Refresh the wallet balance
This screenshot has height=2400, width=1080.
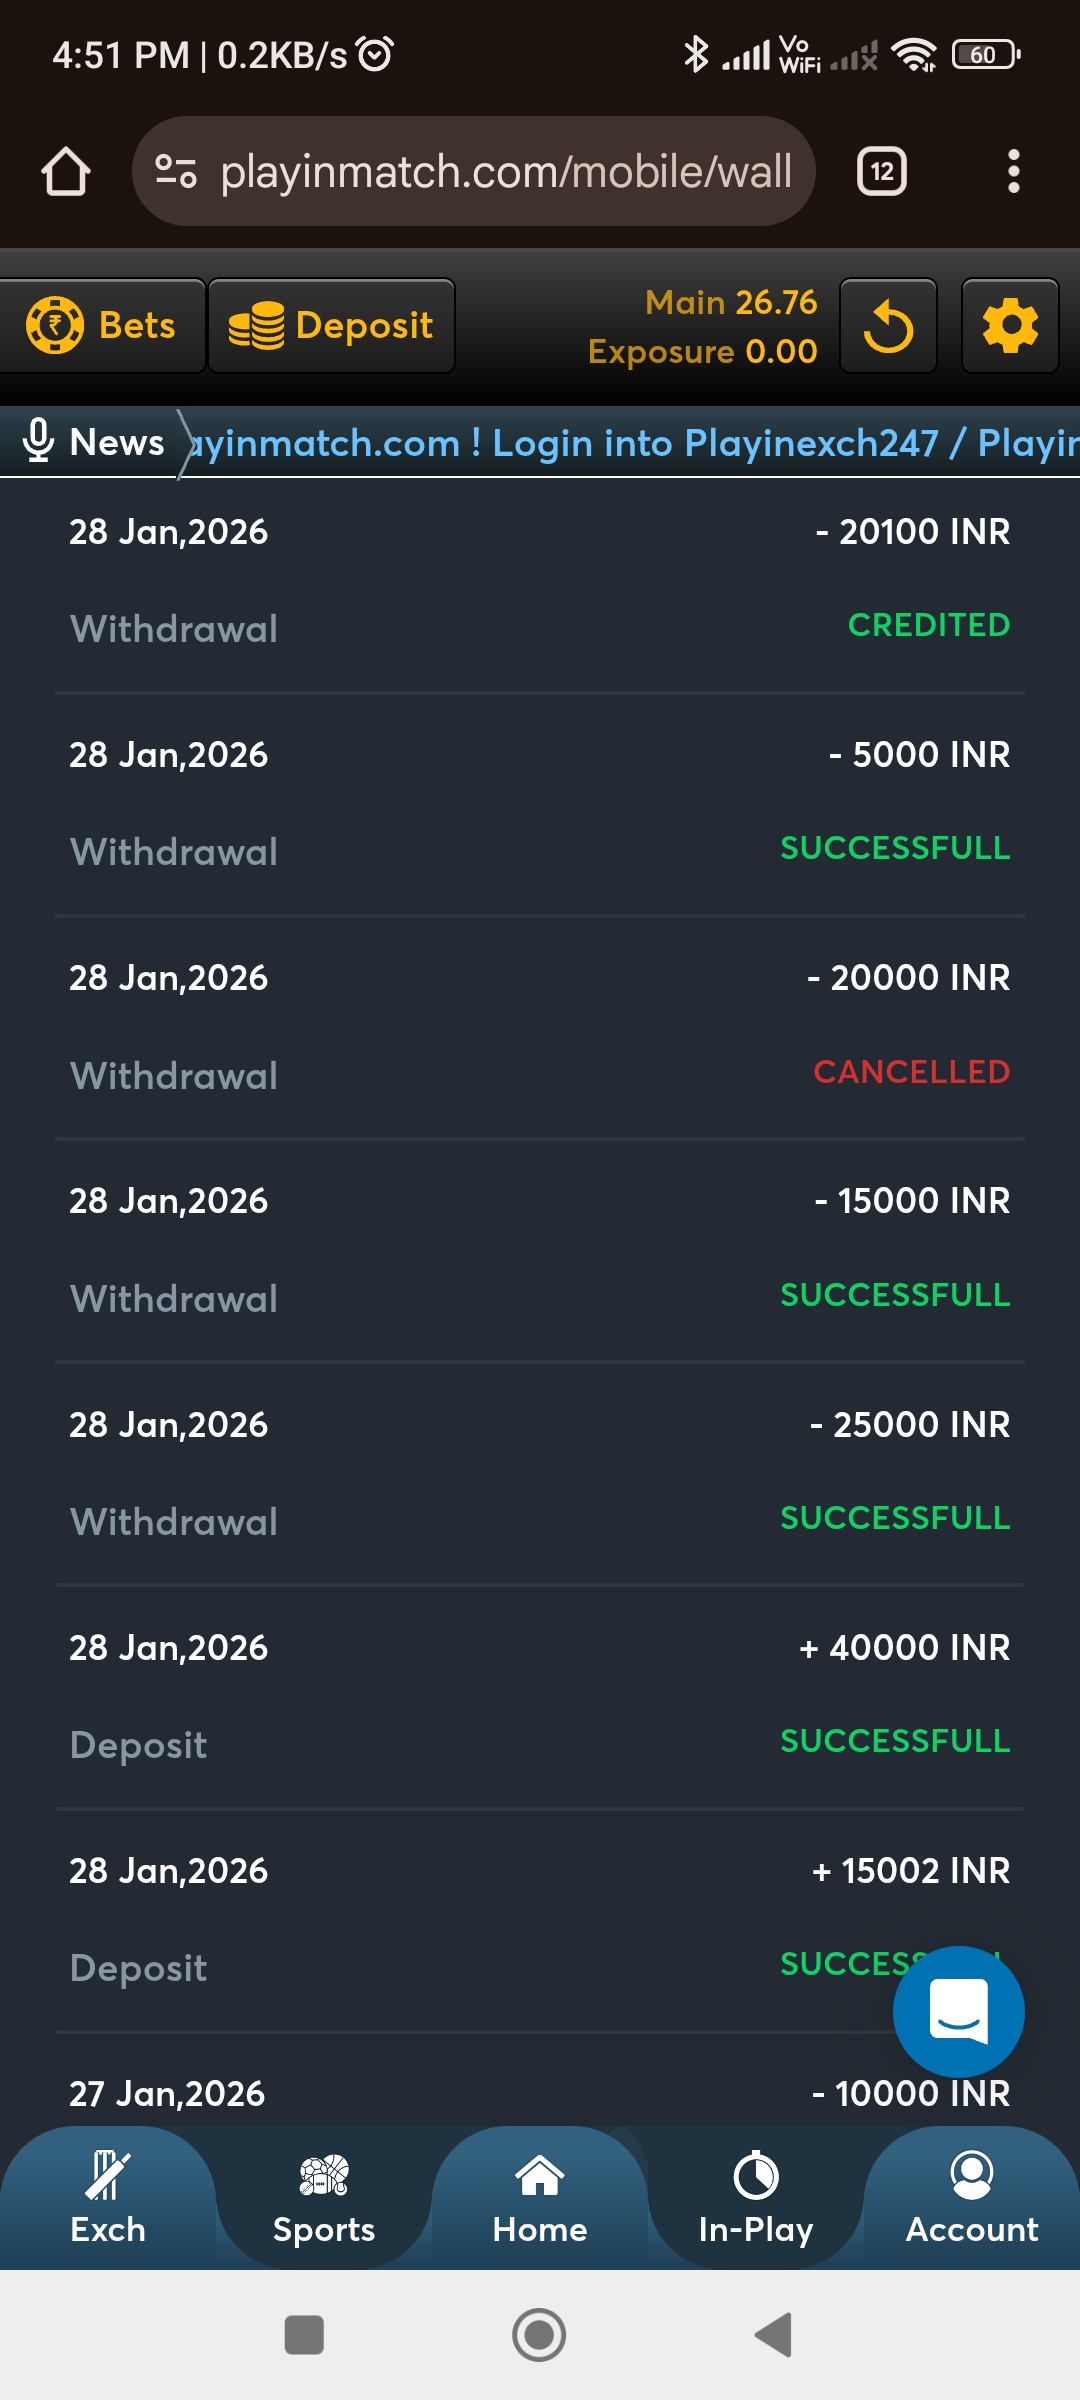(888, 326)
